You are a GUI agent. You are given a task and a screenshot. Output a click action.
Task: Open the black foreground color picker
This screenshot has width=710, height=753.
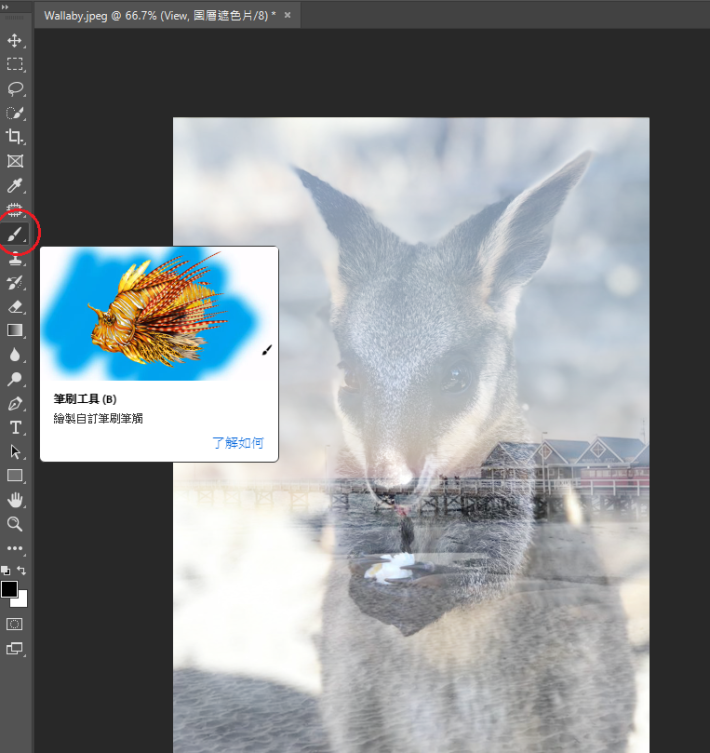[9, 589]
